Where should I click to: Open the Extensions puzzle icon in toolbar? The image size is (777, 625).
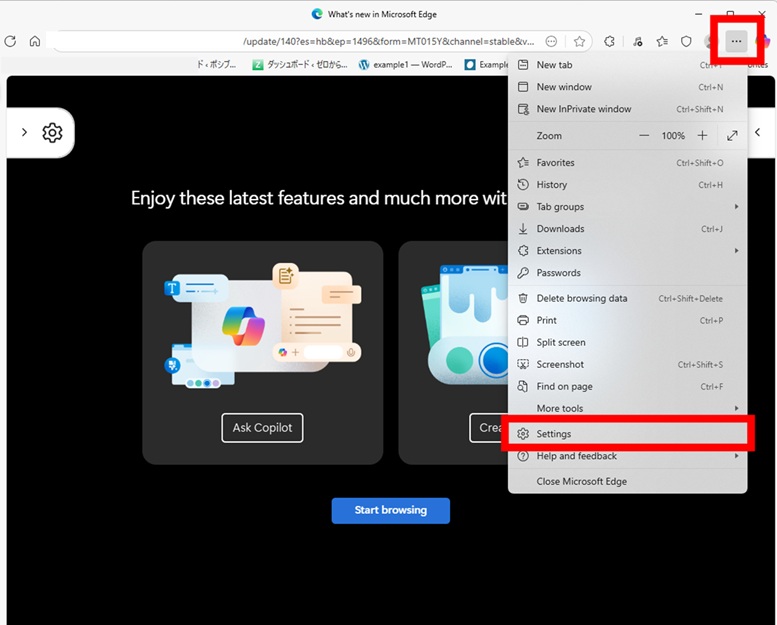610,42
